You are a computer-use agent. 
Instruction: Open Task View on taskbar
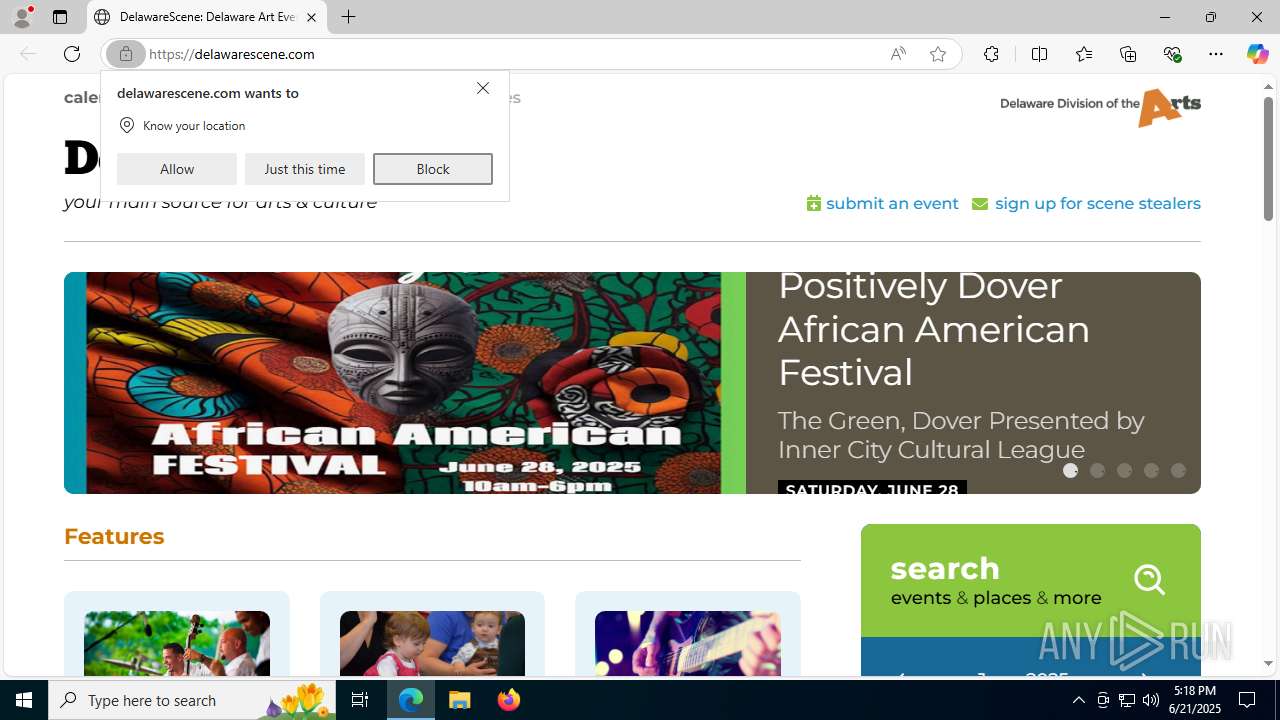click(360, 700)
